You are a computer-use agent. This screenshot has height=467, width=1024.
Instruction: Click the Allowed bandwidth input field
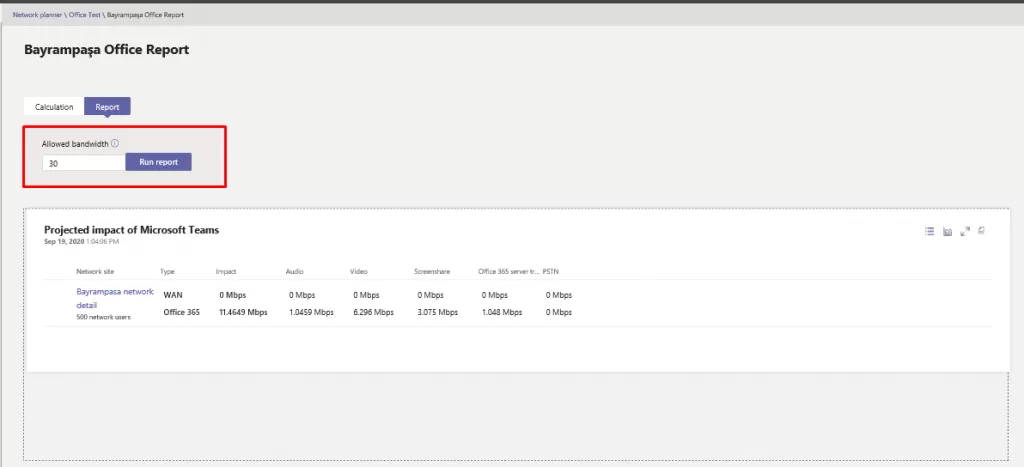(83, 162)
